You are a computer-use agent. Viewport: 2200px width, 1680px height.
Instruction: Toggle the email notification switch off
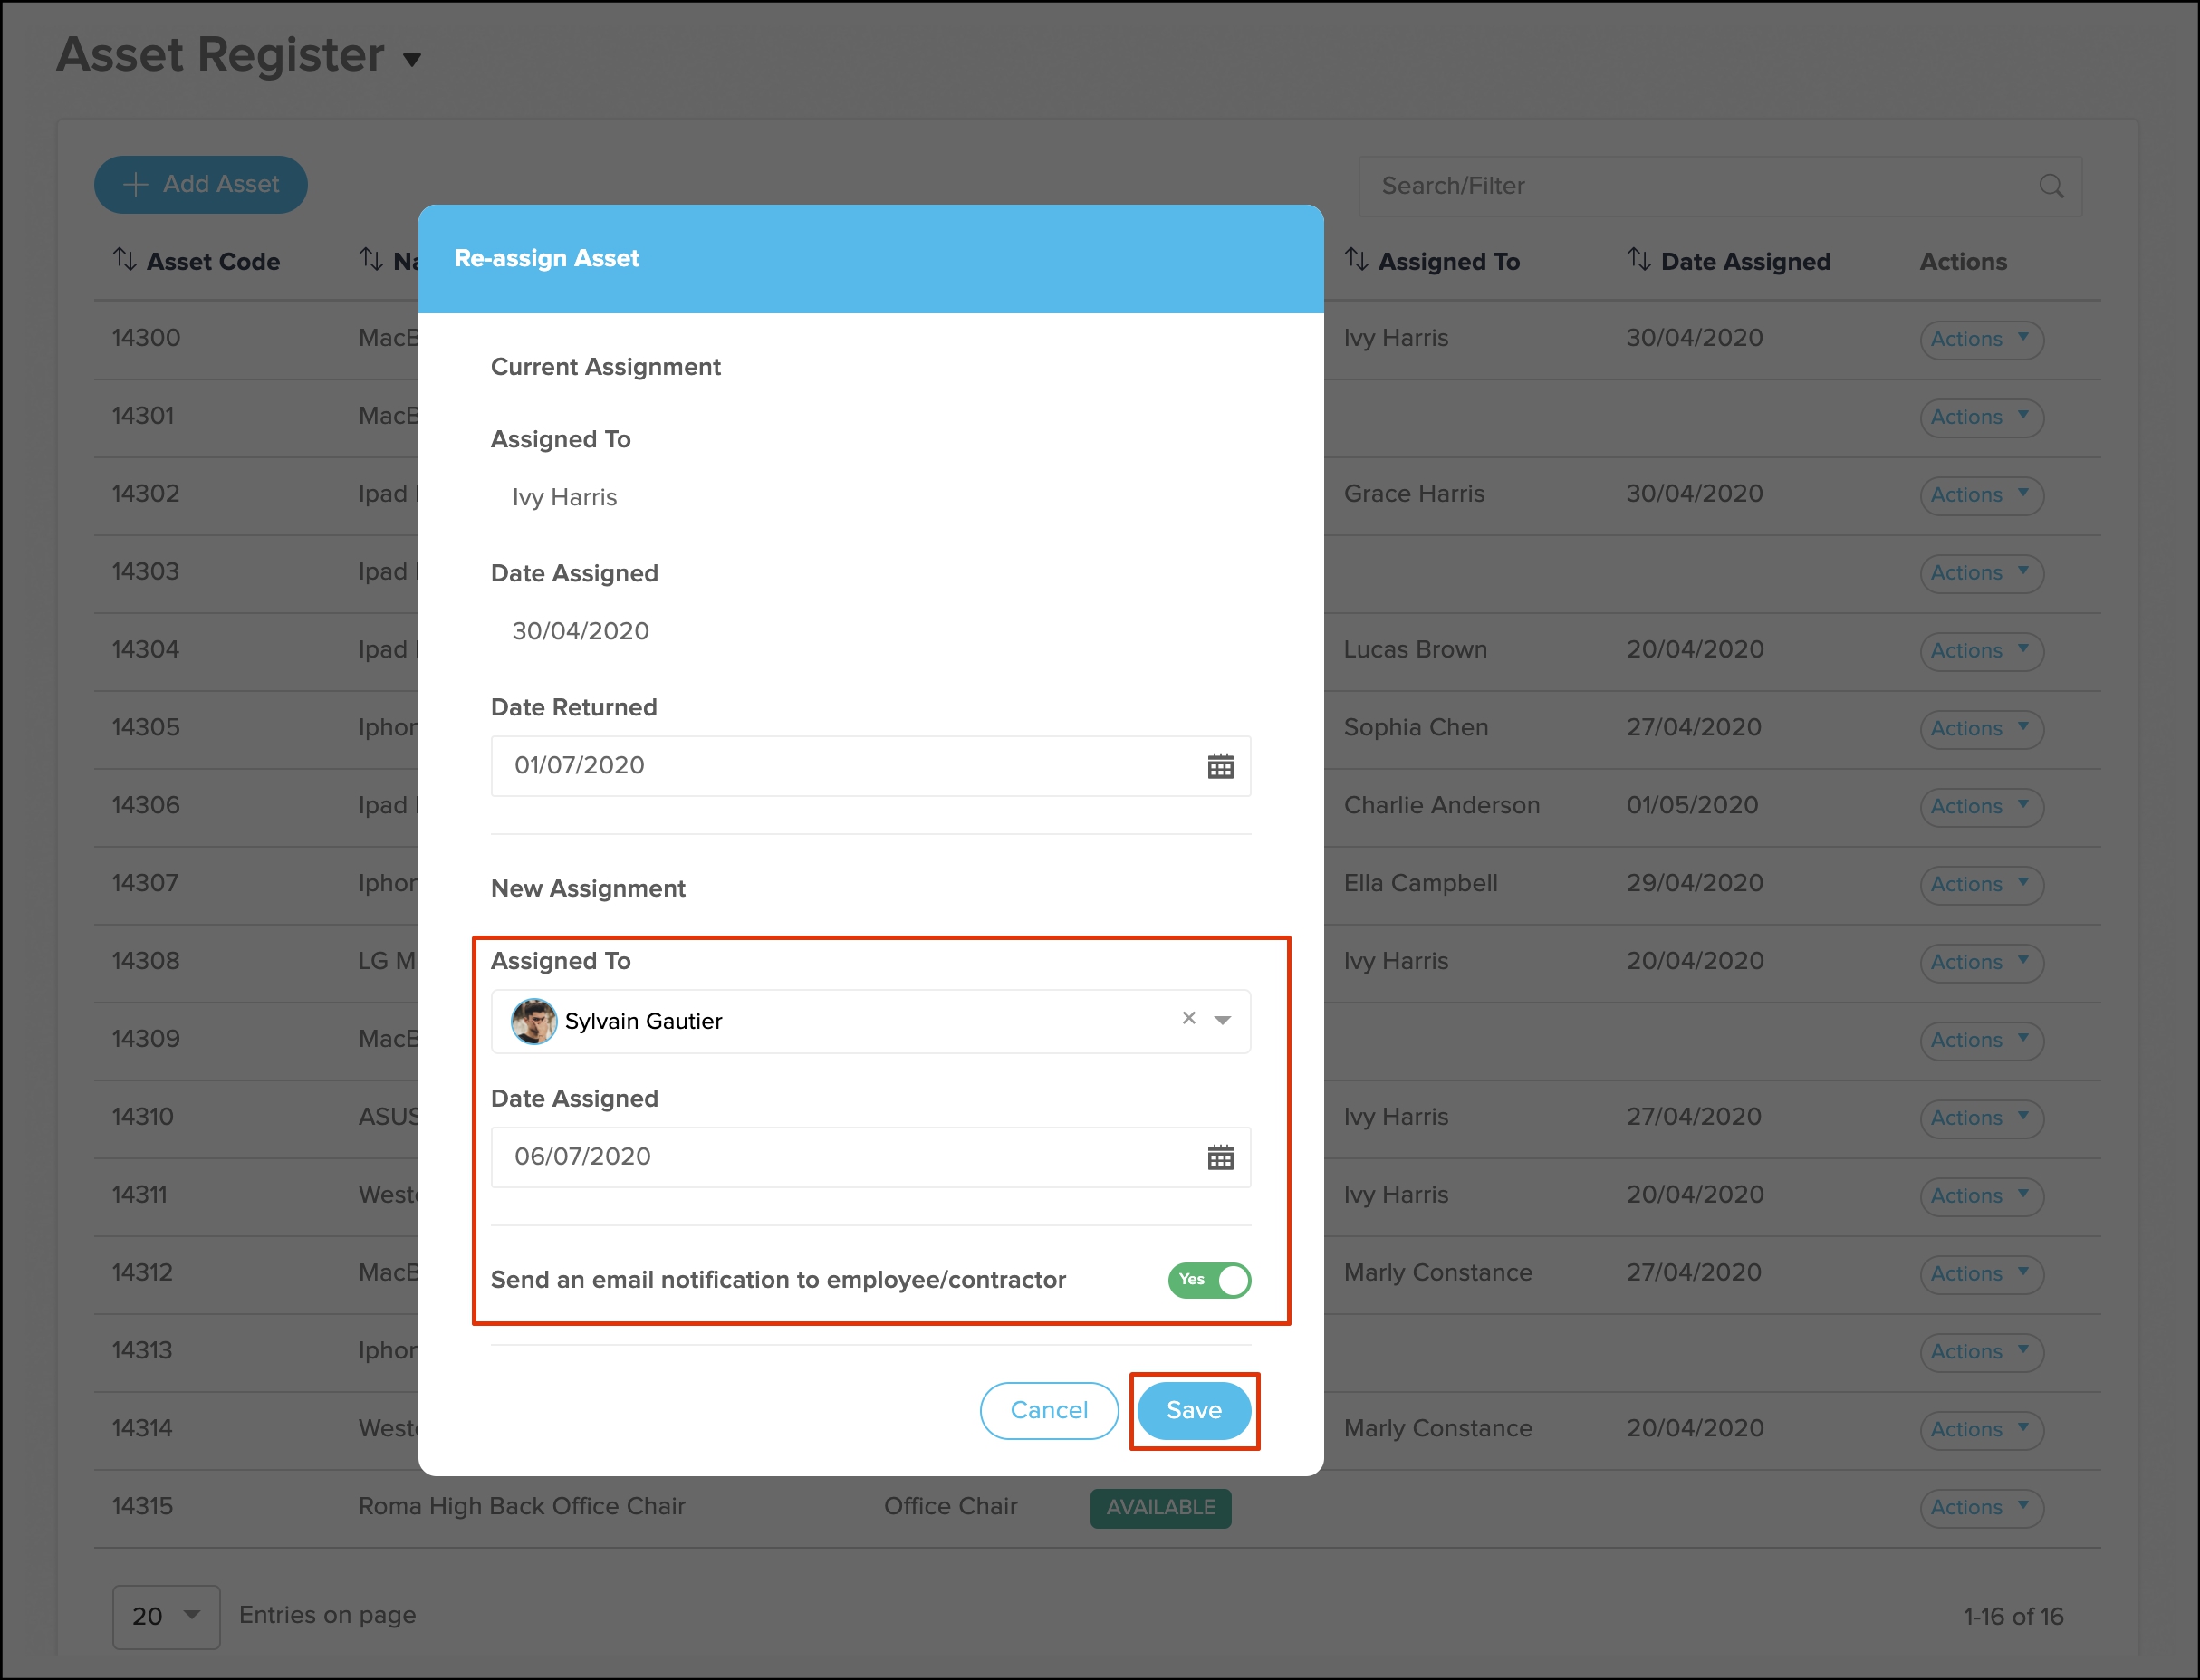(x=1209, y=1280)
